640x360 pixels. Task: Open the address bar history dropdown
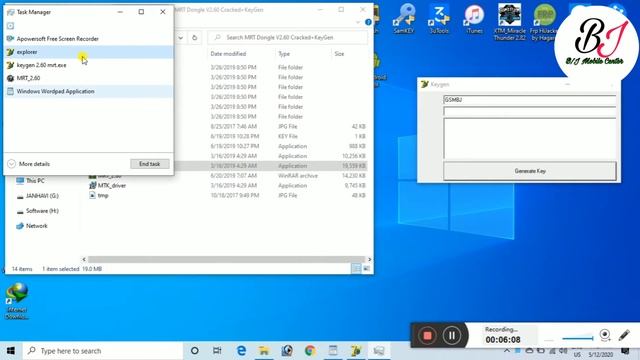click(180, 38)
